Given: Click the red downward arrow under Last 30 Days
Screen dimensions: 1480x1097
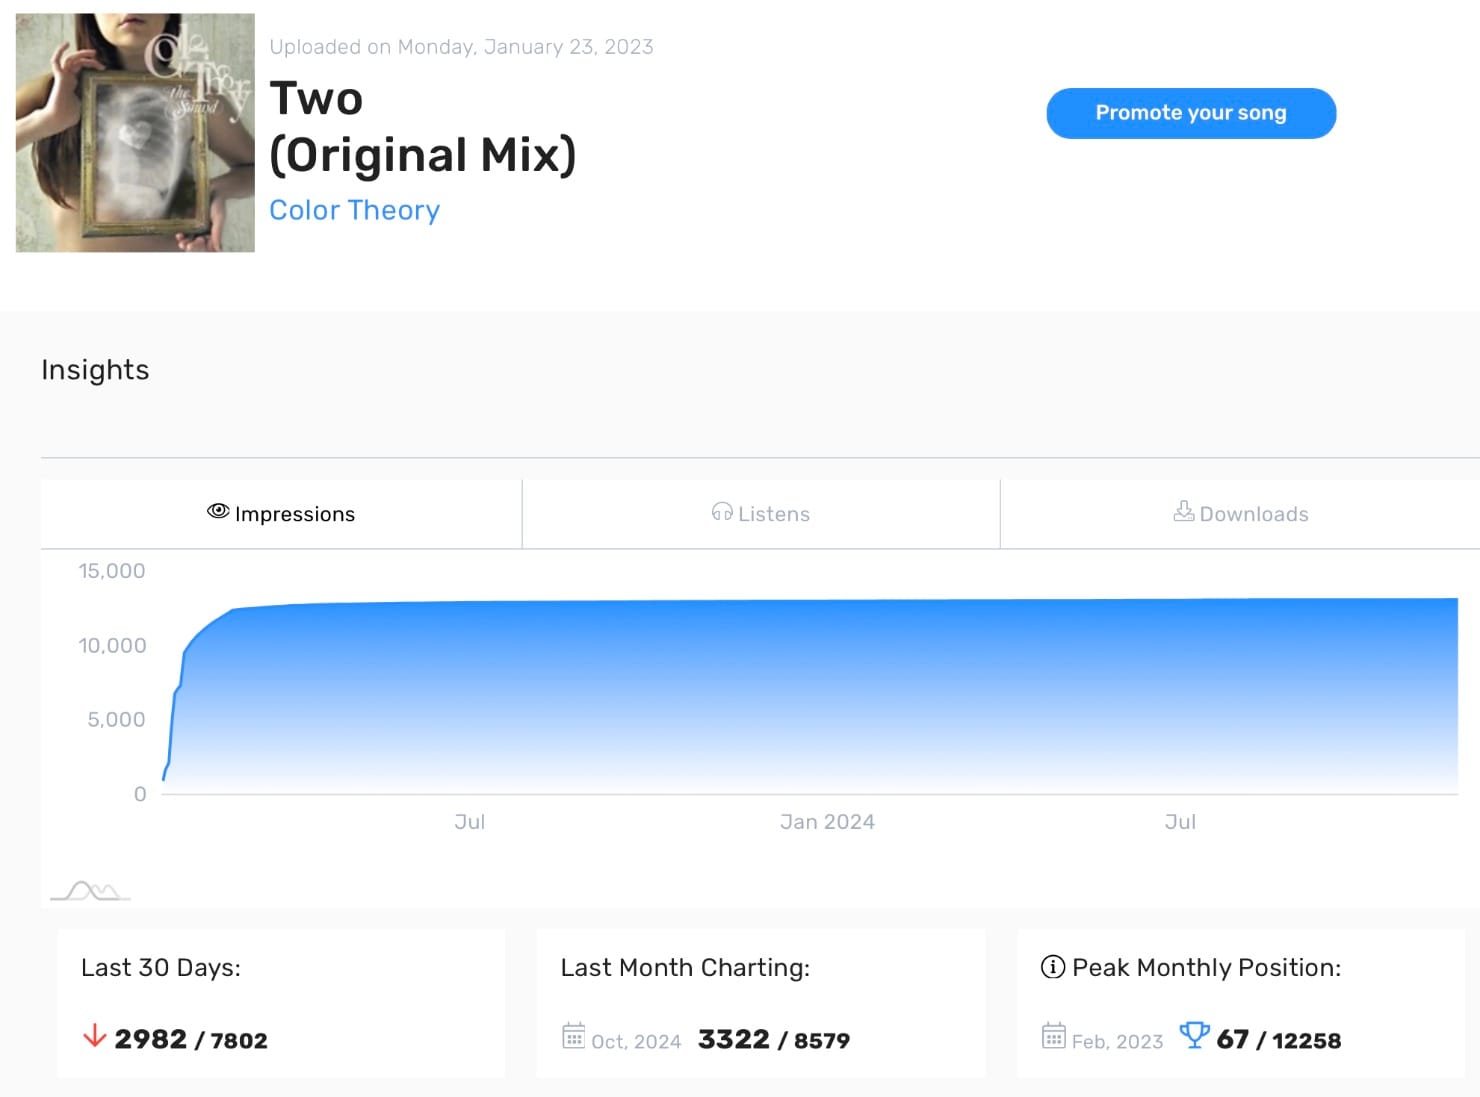Looking at the screenshot, I should pyautogui.click(x=94, y=1038).
